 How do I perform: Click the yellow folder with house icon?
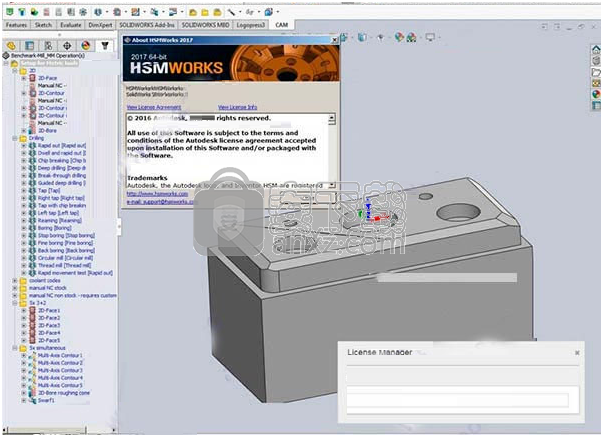(193, 12)
